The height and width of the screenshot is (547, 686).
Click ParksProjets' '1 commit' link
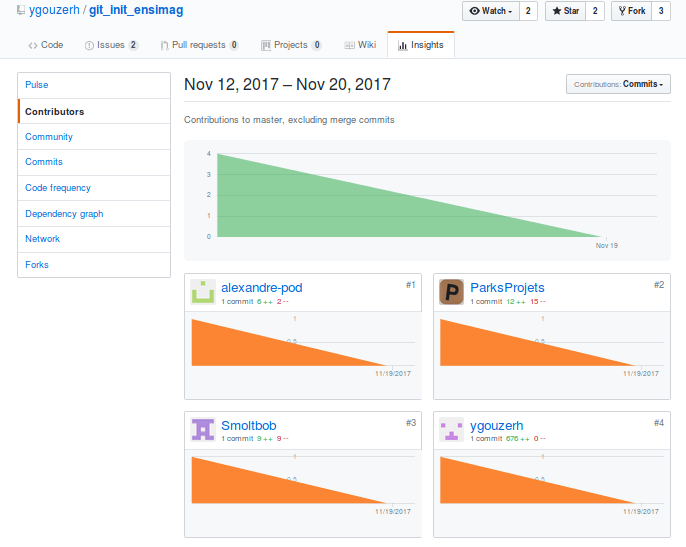pos(486,302)
